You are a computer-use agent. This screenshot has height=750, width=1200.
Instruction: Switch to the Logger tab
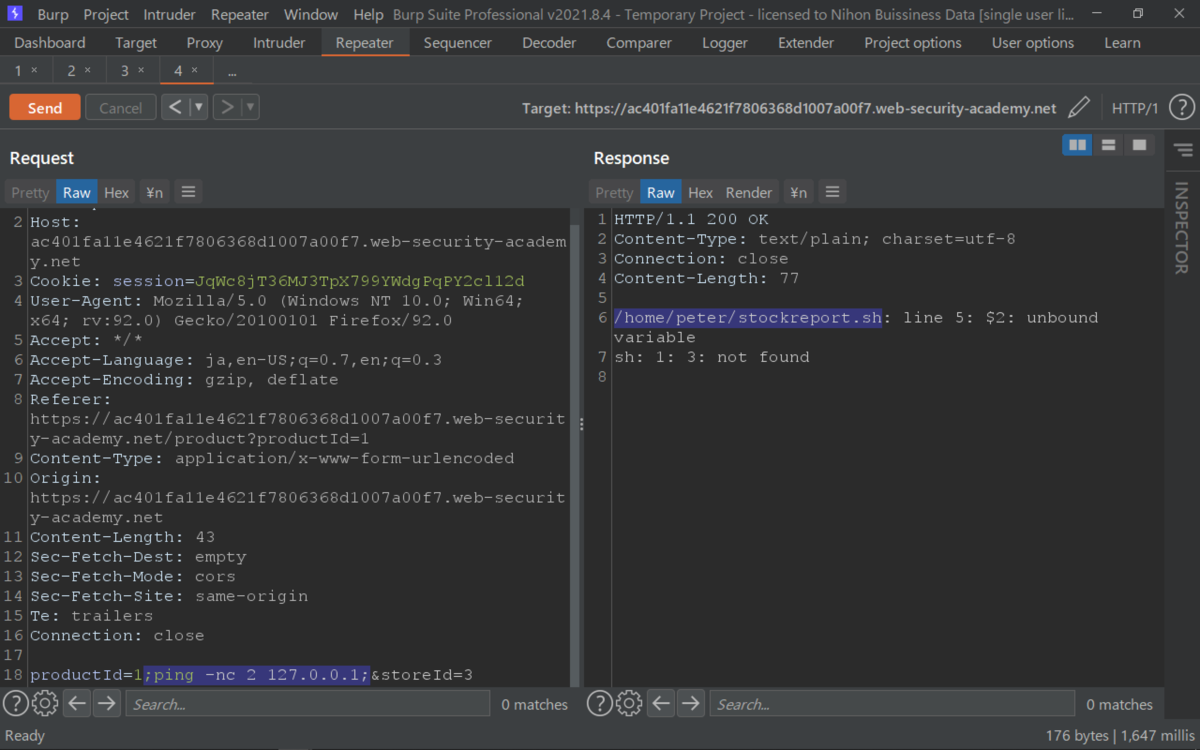point(725,43)
